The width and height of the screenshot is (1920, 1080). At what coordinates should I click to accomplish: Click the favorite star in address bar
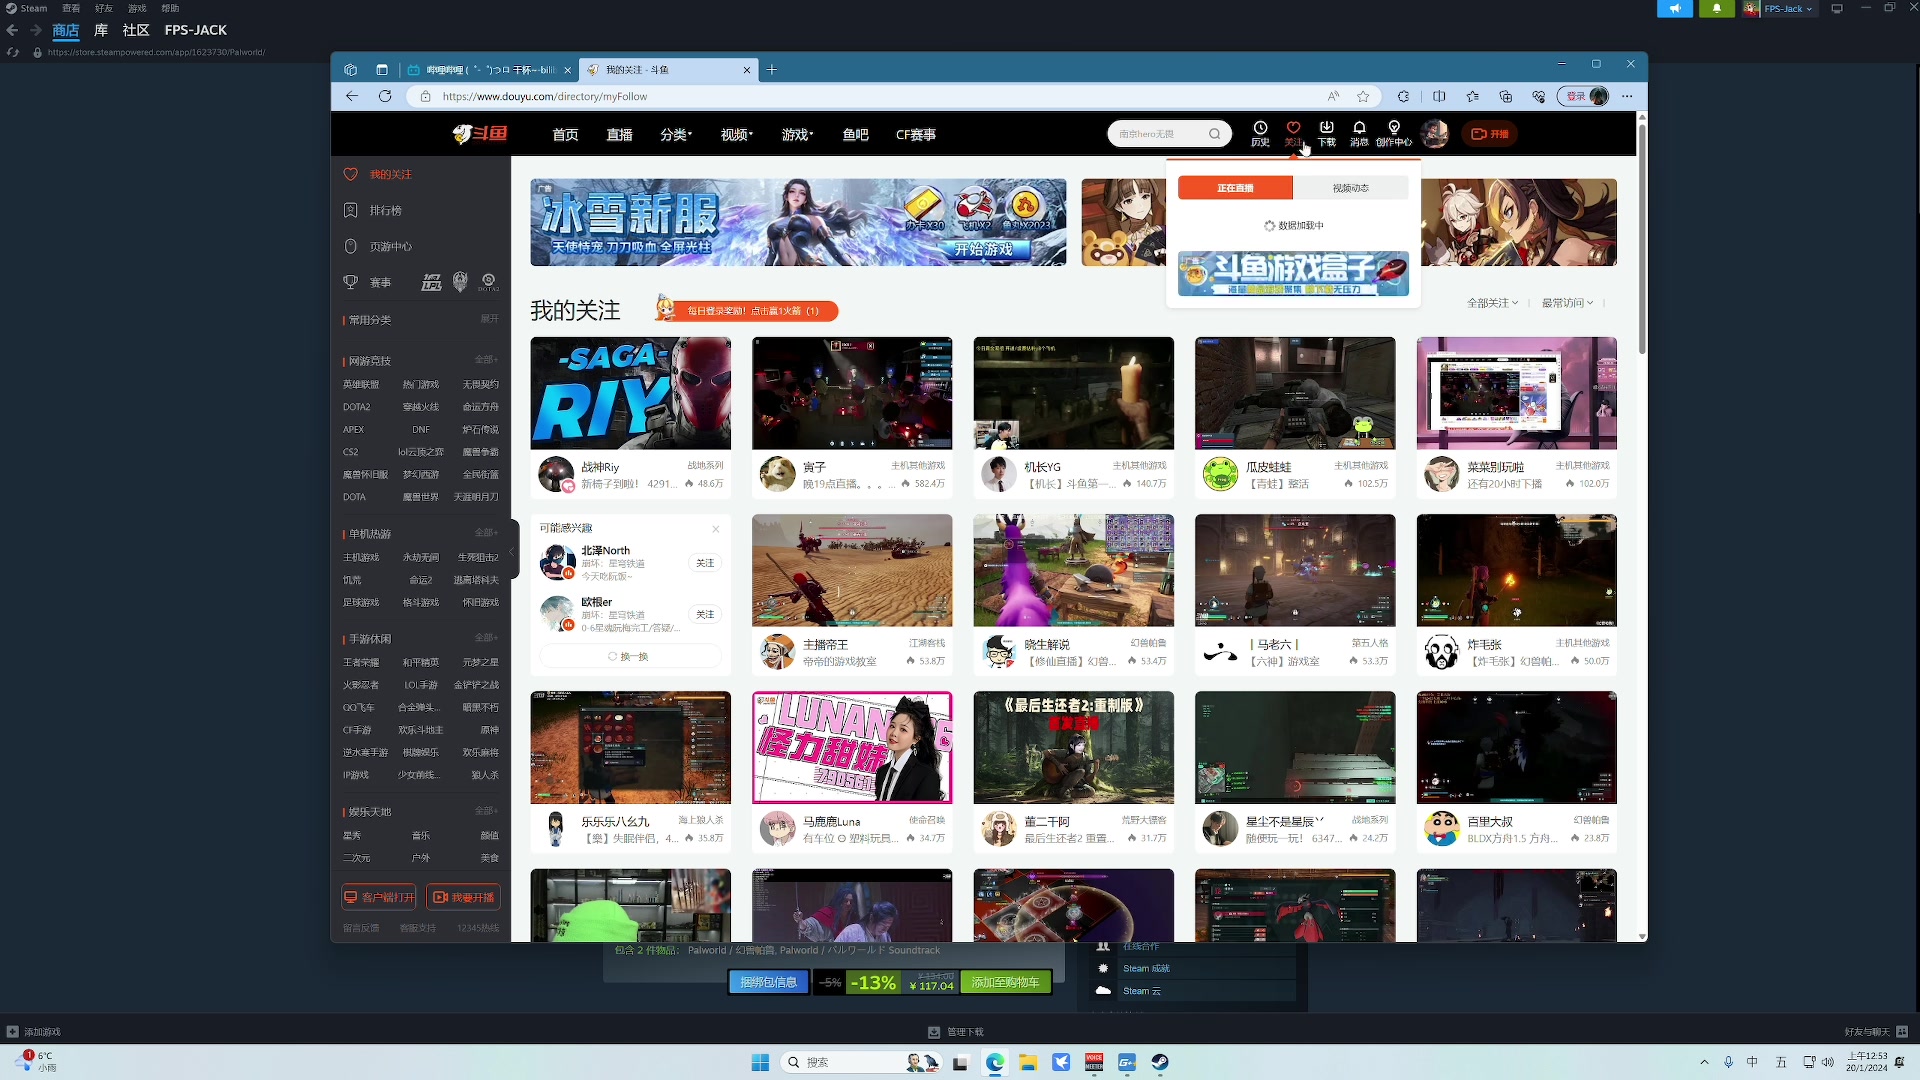click(x=1363, y=96)
